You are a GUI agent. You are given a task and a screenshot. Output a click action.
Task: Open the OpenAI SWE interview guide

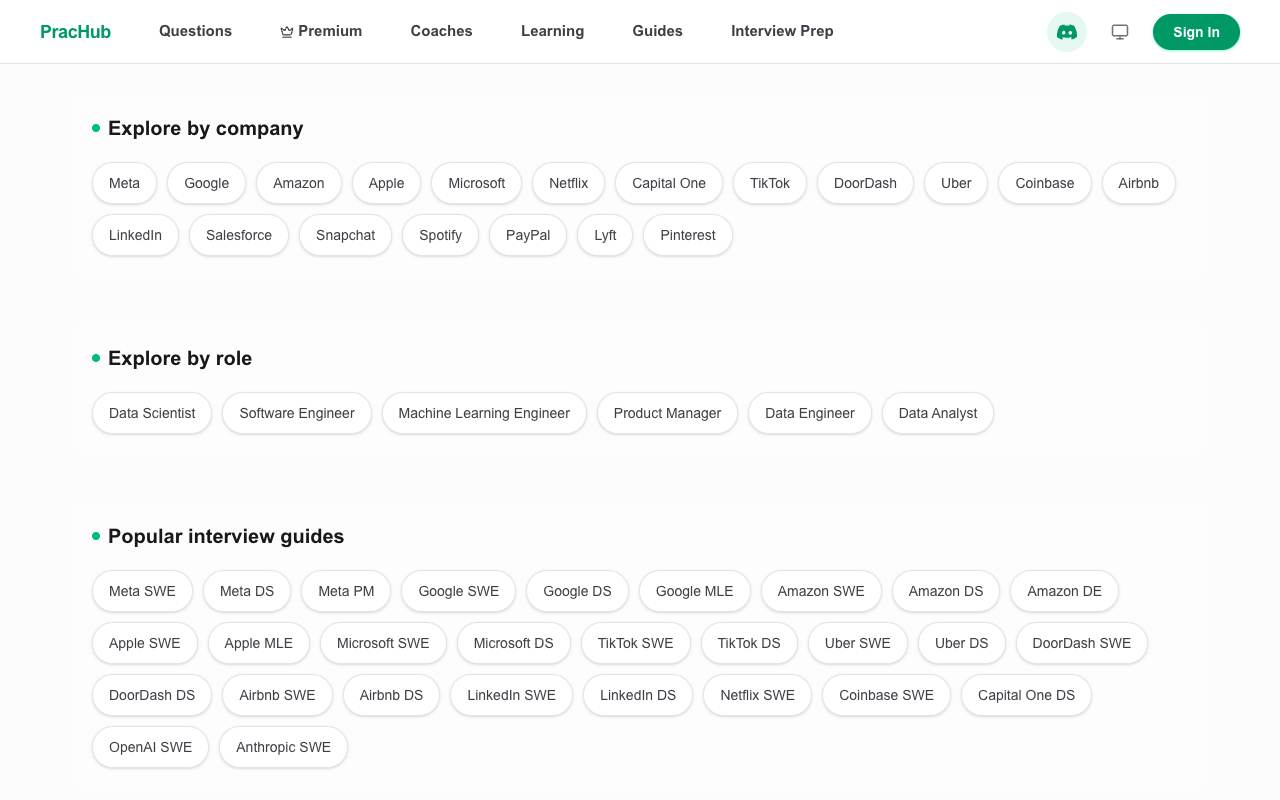(x=150, y=747)
